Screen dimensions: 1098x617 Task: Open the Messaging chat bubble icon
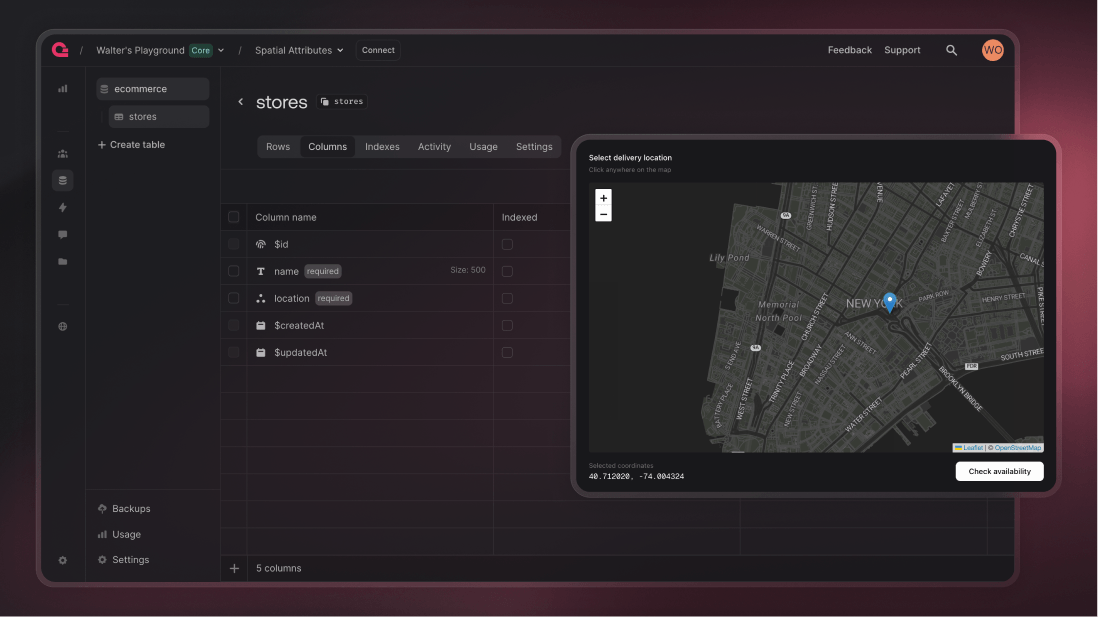63,235
